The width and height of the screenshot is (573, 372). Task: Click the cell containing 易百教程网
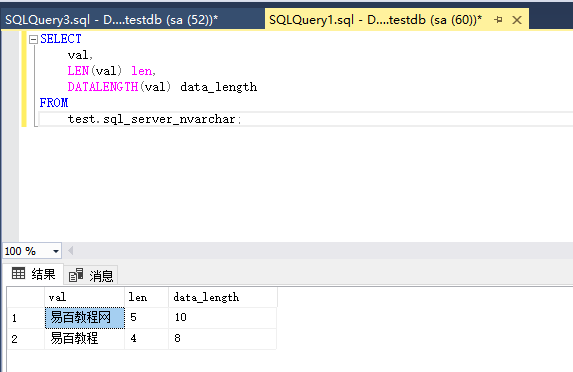[85, 318]
